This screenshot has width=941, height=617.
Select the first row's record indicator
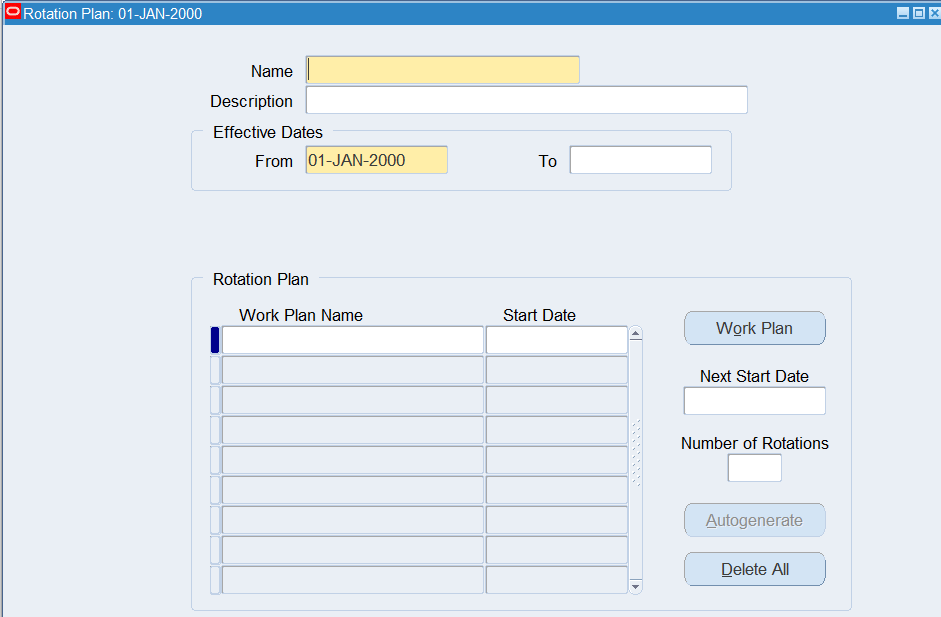(215, 340)
